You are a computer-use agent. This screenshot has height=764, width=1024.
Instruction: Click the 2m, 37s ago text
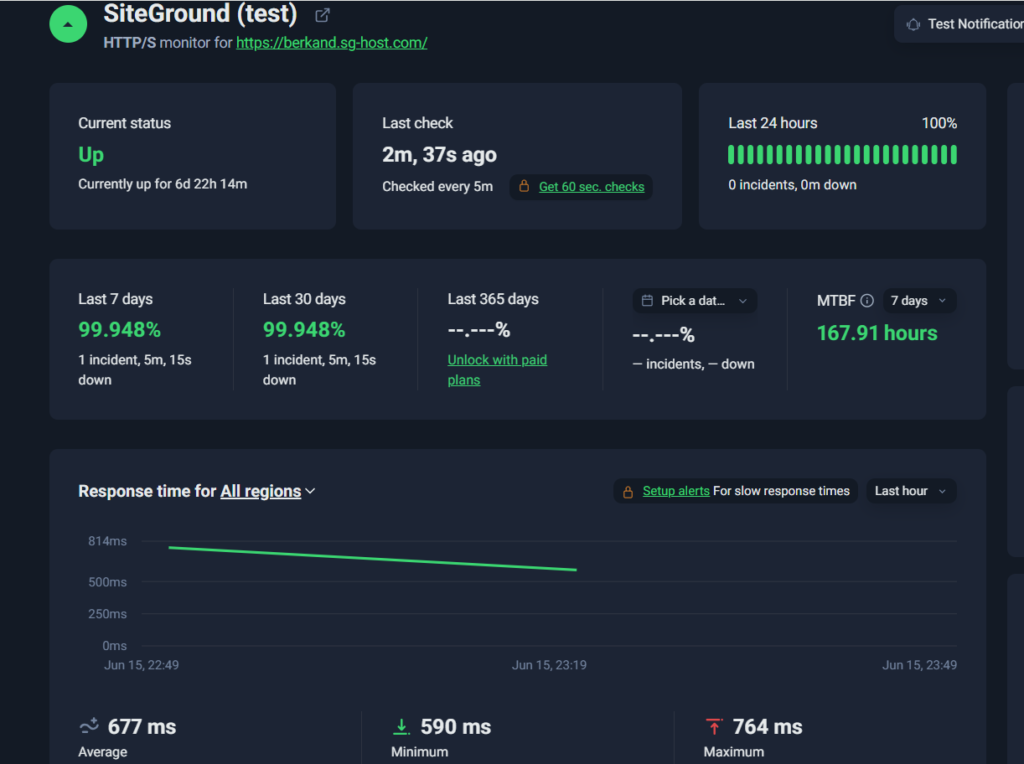click(x=439, y=155)
